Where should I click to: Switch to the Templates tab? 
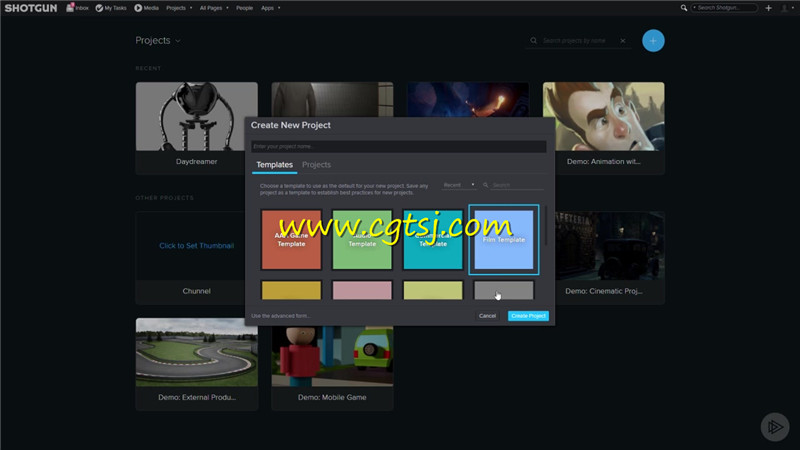click(x=274, y=165)
